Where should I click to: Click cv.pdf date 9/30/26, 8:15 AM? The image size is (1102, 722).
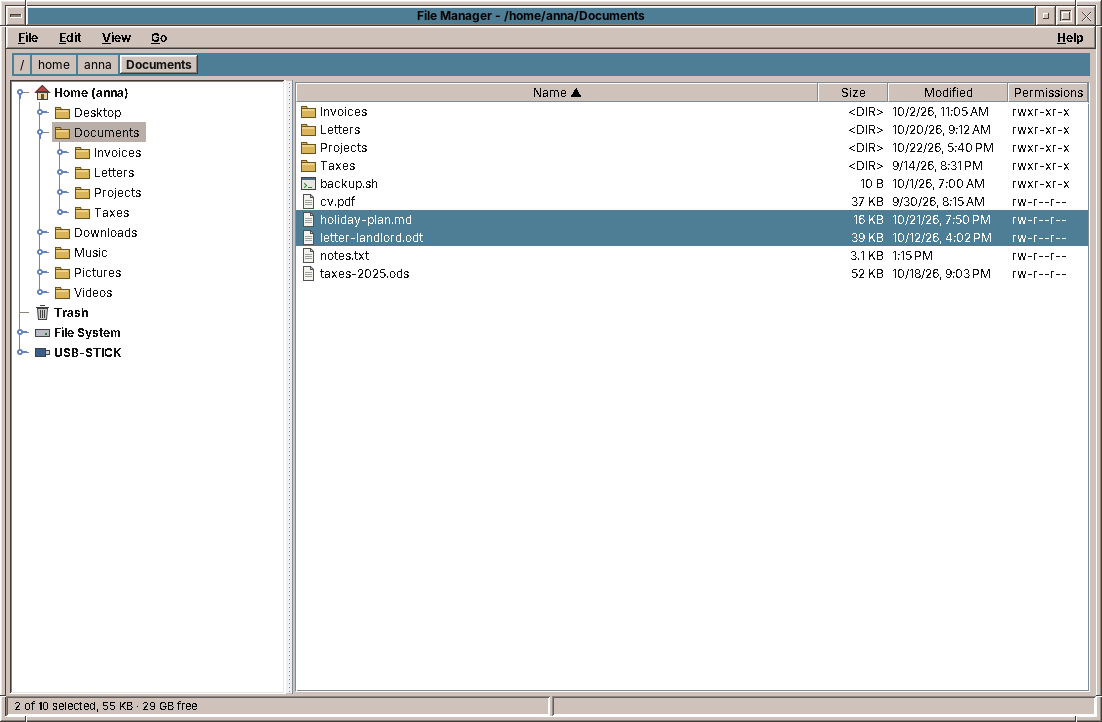[938, 202]
